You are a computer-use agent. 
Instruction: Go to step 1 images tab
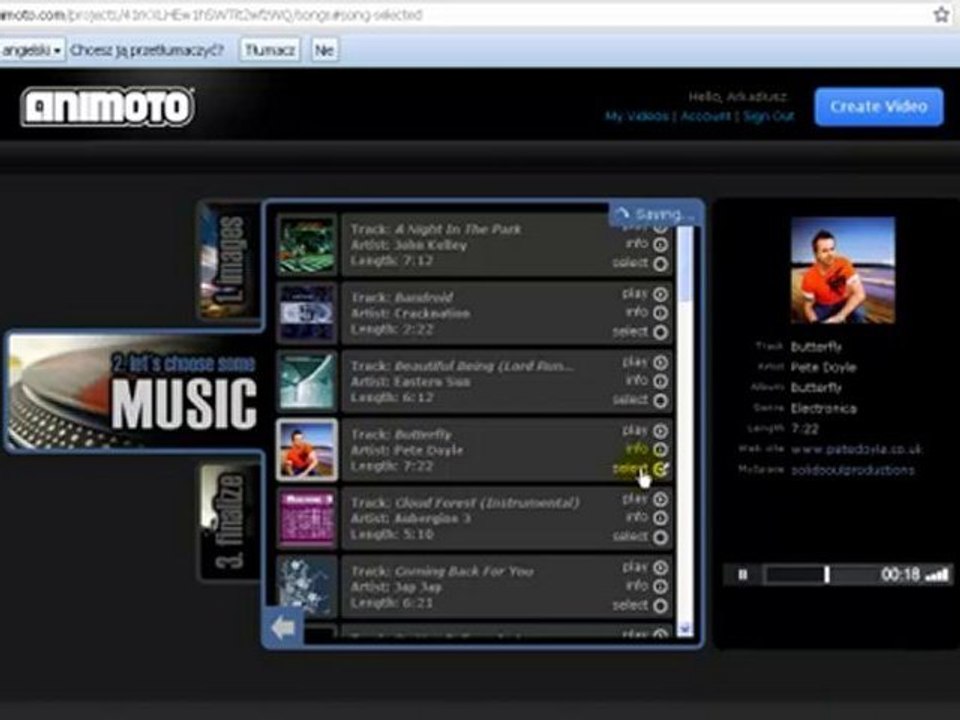[x=230, y=261]
